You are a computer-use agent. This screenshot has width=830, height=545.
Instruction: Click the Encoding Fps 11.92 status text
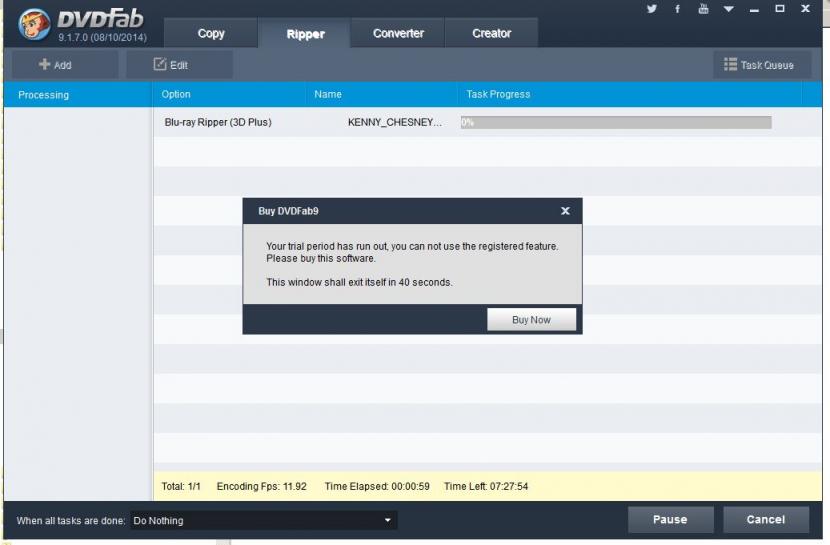pos(261,486)
